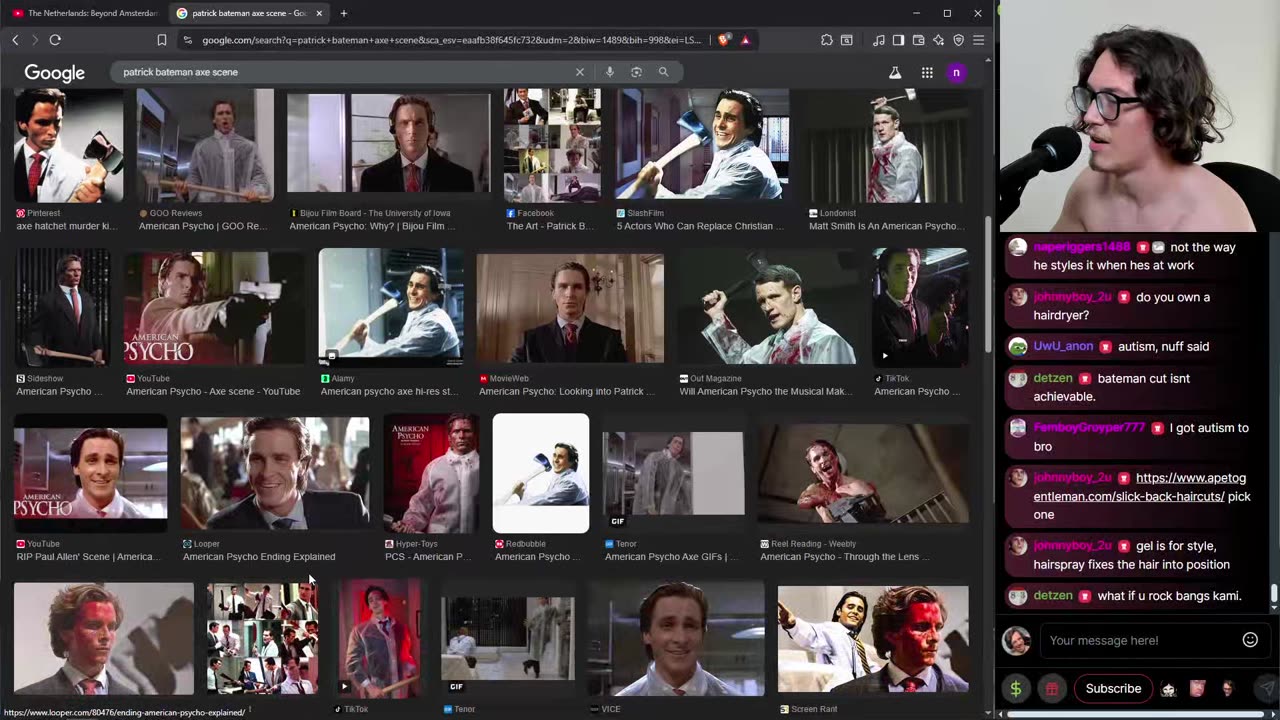Open the Bijou Film Board result title
Screen dimensions: 1280x720
(x=372, y=226)
